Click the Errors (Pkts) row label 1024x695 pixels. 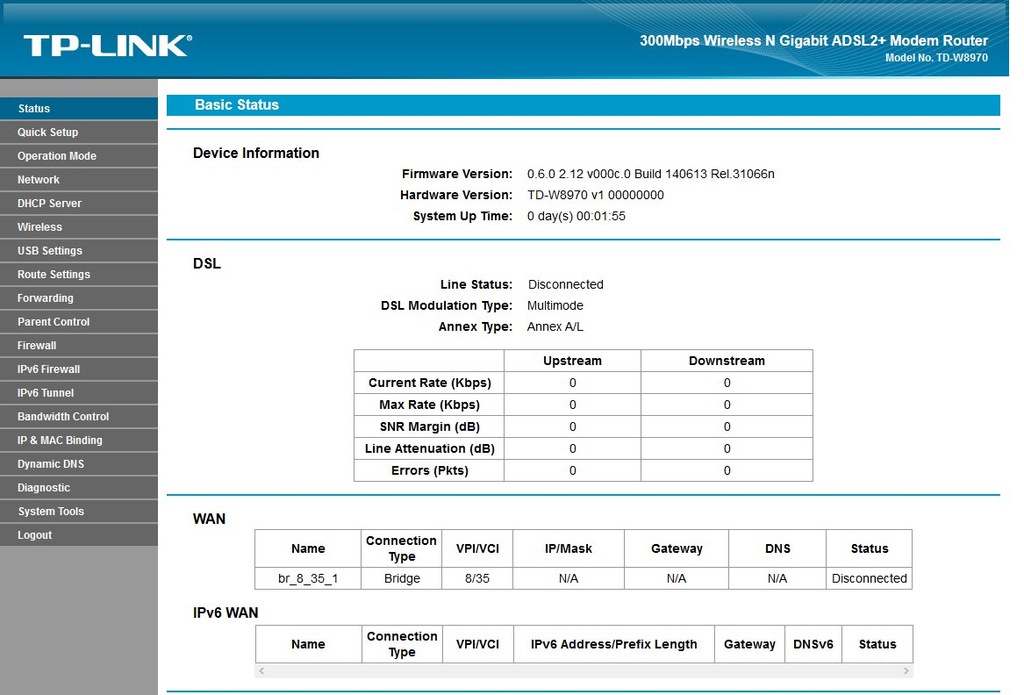click(x=429, y=470)
